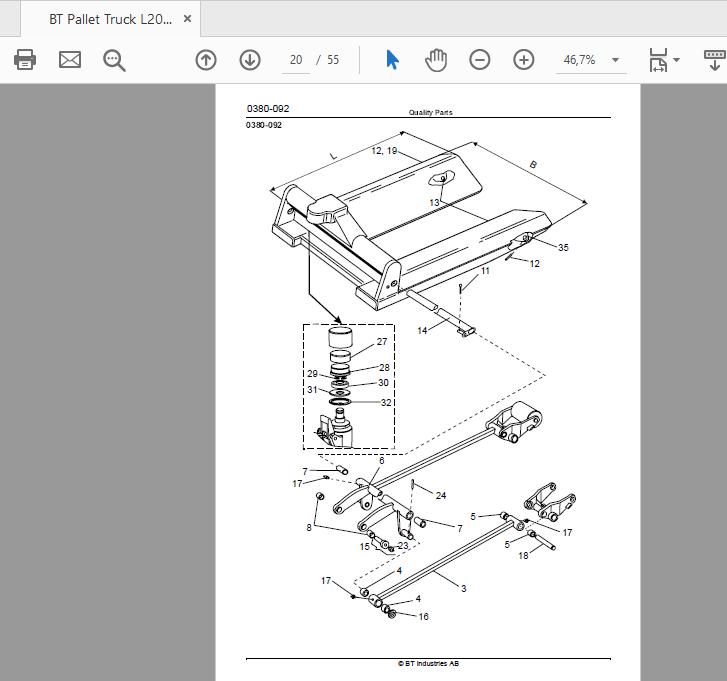
Task: Click part number 16 label
Action: tap(424, 617)
